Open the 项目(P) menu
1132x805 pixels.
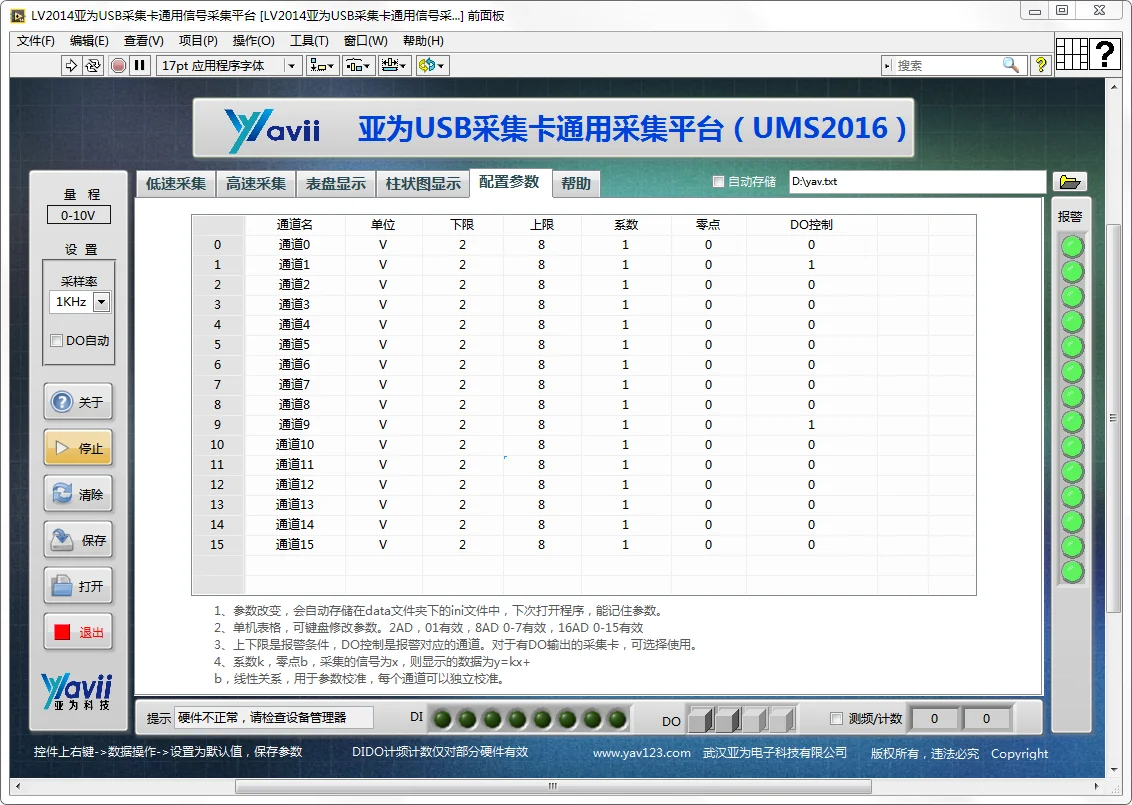pos(198,41)
